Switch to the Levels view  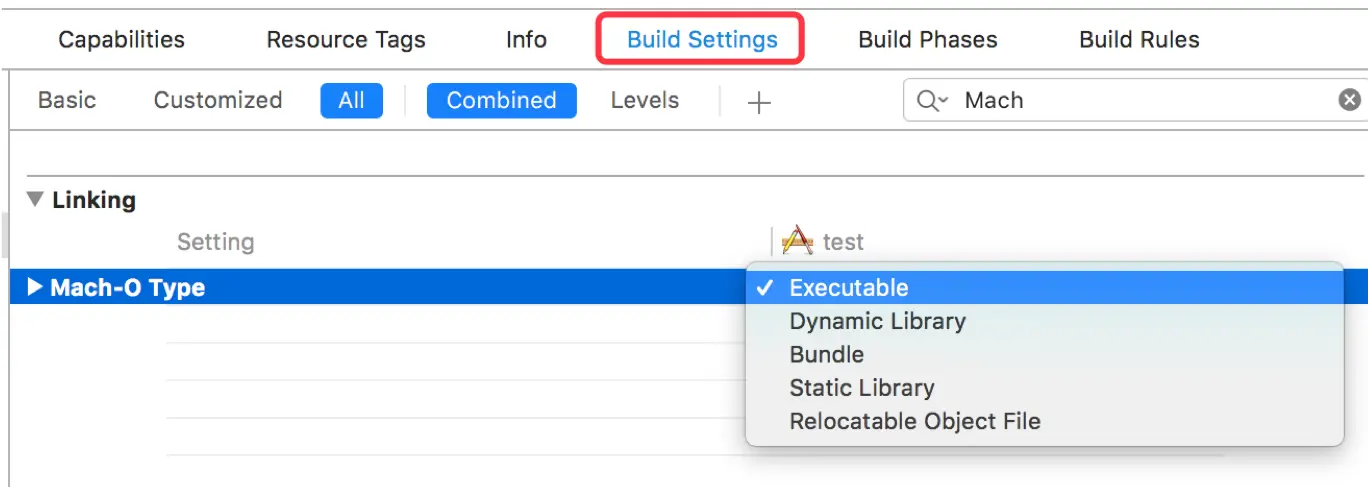[x=644, y=100]
